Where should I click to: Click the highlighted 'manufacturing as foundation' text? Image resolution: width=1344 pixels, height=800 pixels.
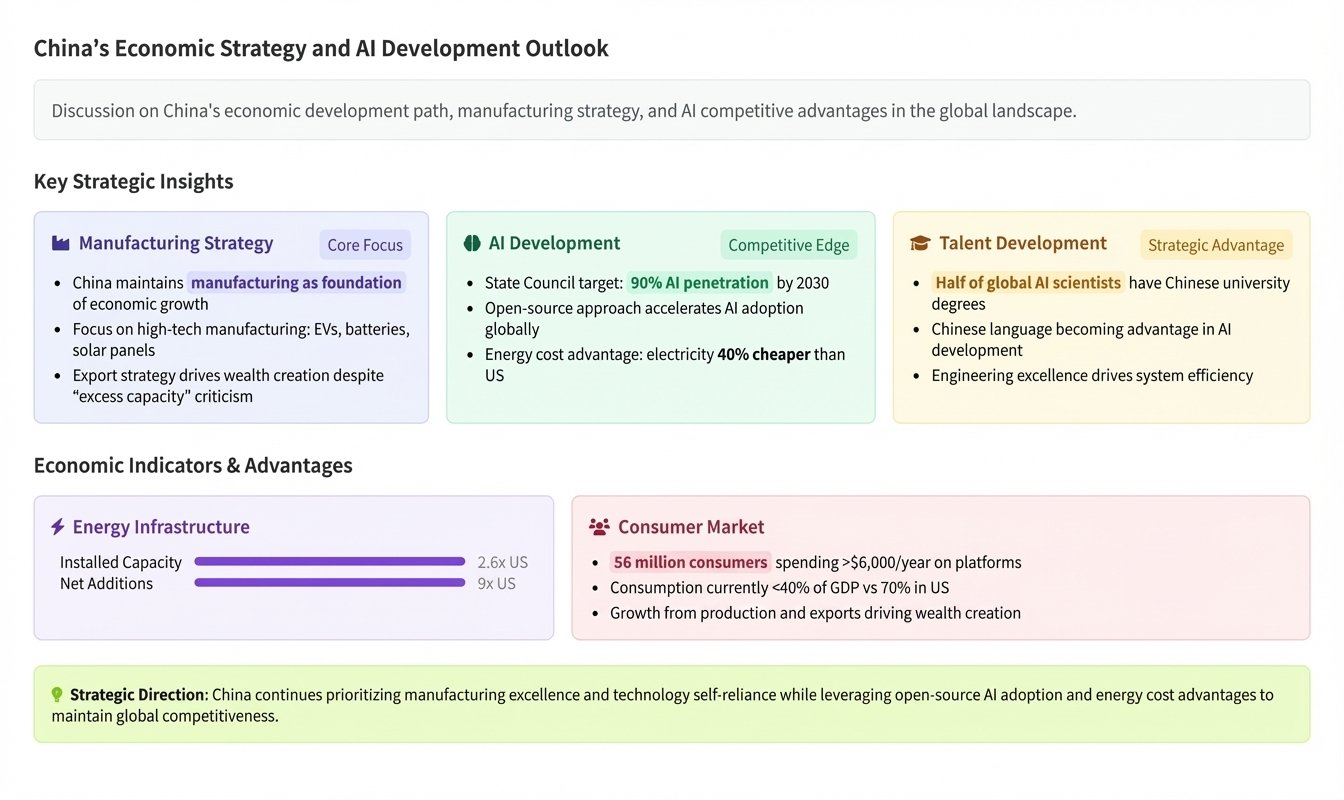click(x=296, y=283)
